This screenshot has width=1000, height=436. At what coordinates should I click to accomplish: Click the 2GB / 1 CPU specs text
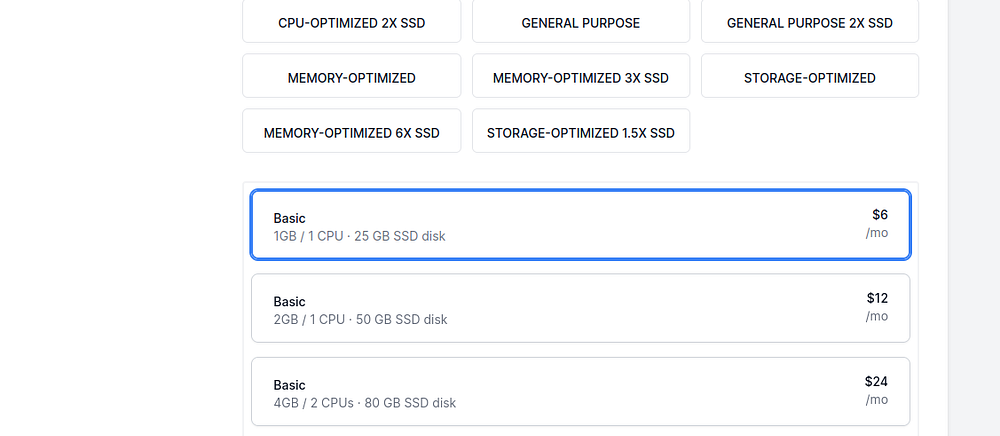click(360, 320)
